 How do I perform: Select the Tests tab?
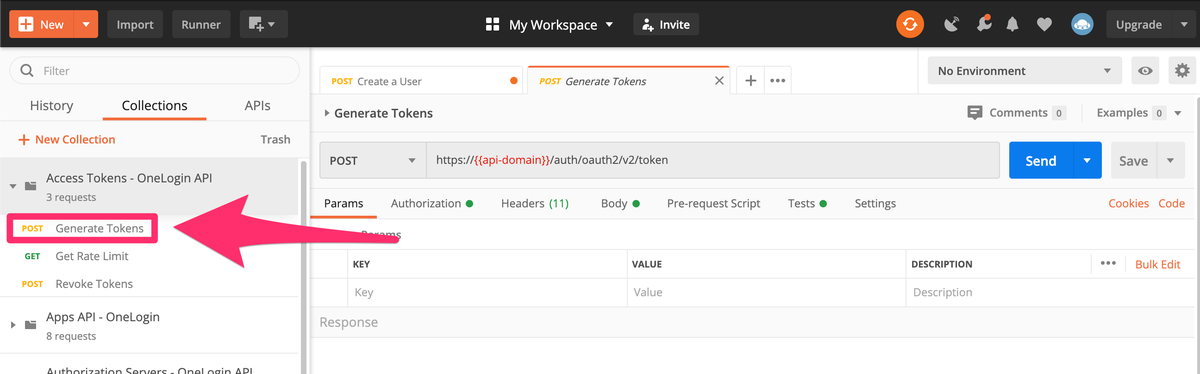coord(807,203)
